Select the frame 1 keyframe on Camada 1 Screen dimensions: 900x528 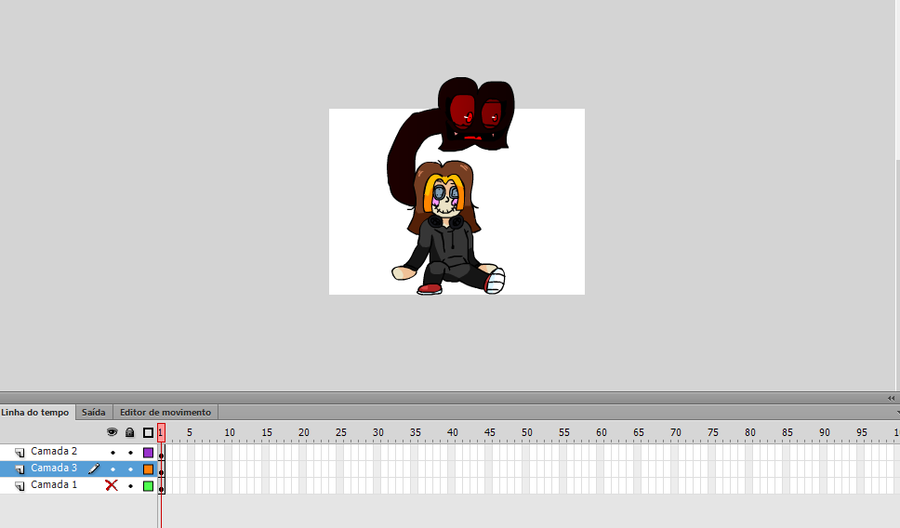pos(162,486)
